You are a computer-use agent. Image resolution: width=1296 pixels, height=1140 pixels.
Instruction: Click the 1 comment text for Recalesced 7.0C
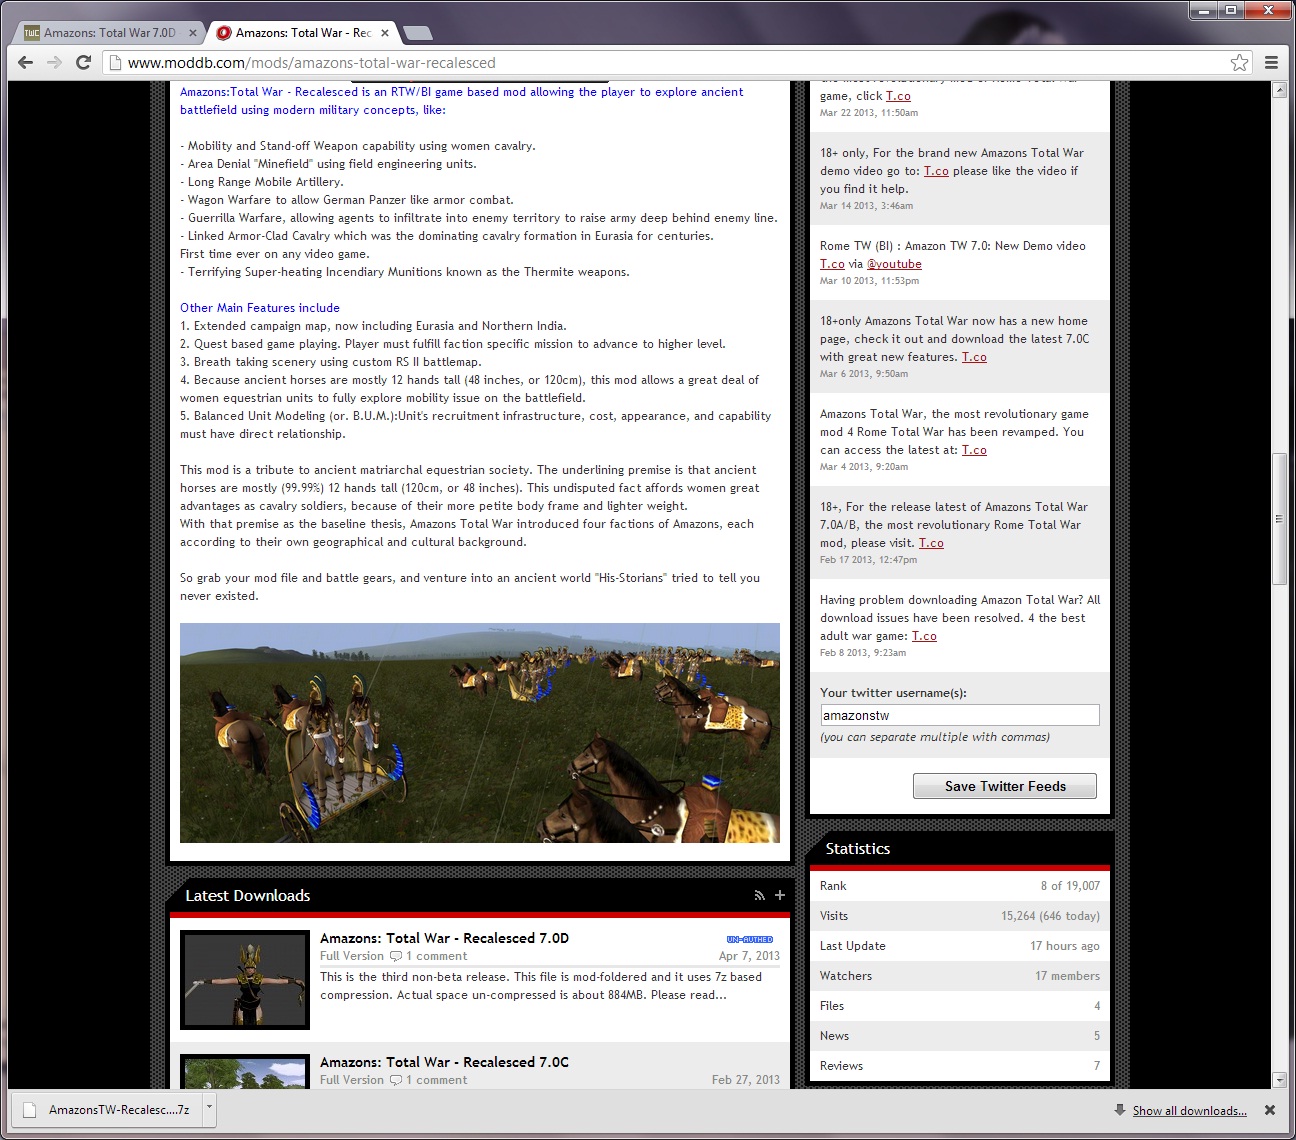(x=436, y=1080)
